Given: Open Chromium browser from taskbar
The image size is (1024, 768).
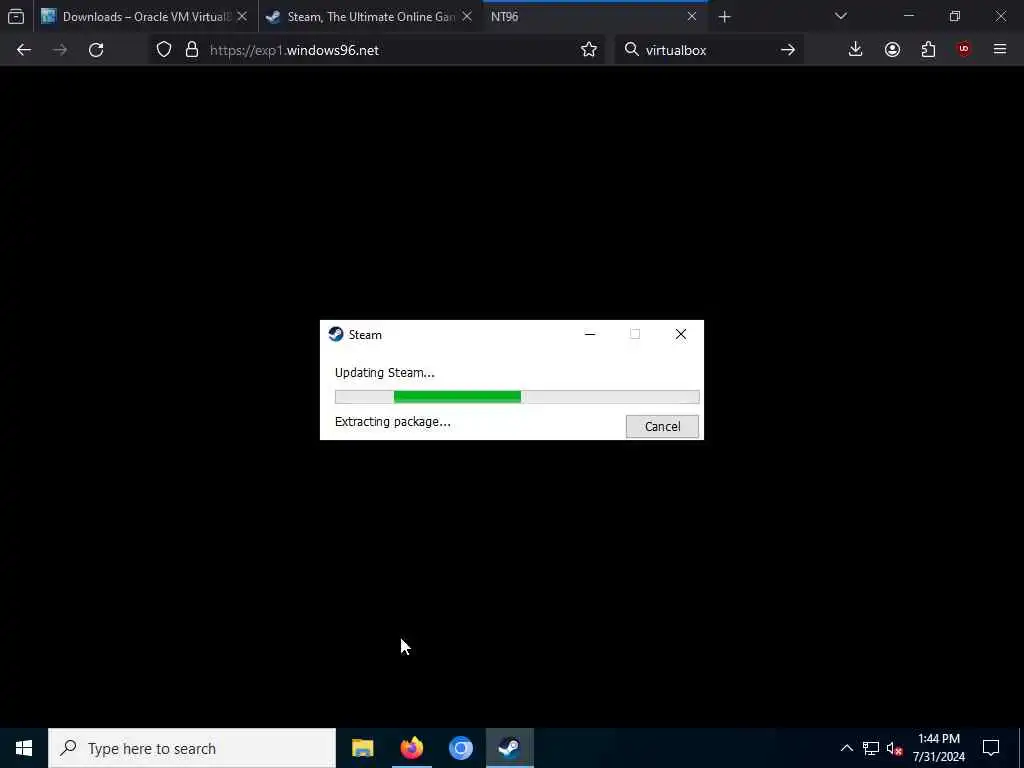Looking at the screenshot, I should click(x=460, y=748).
